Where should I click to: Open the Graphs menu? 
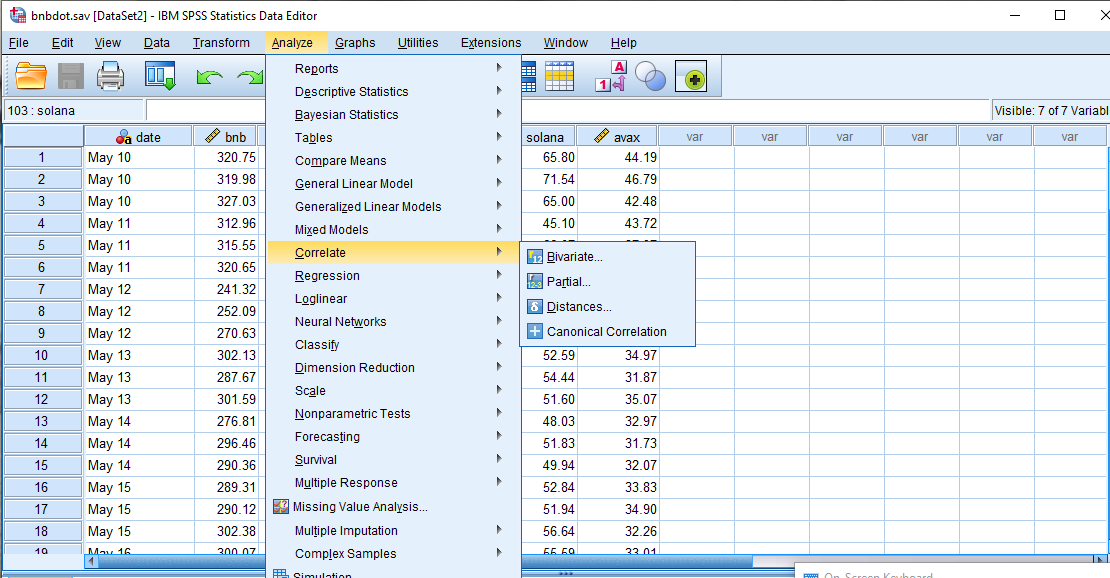point(355,42)
